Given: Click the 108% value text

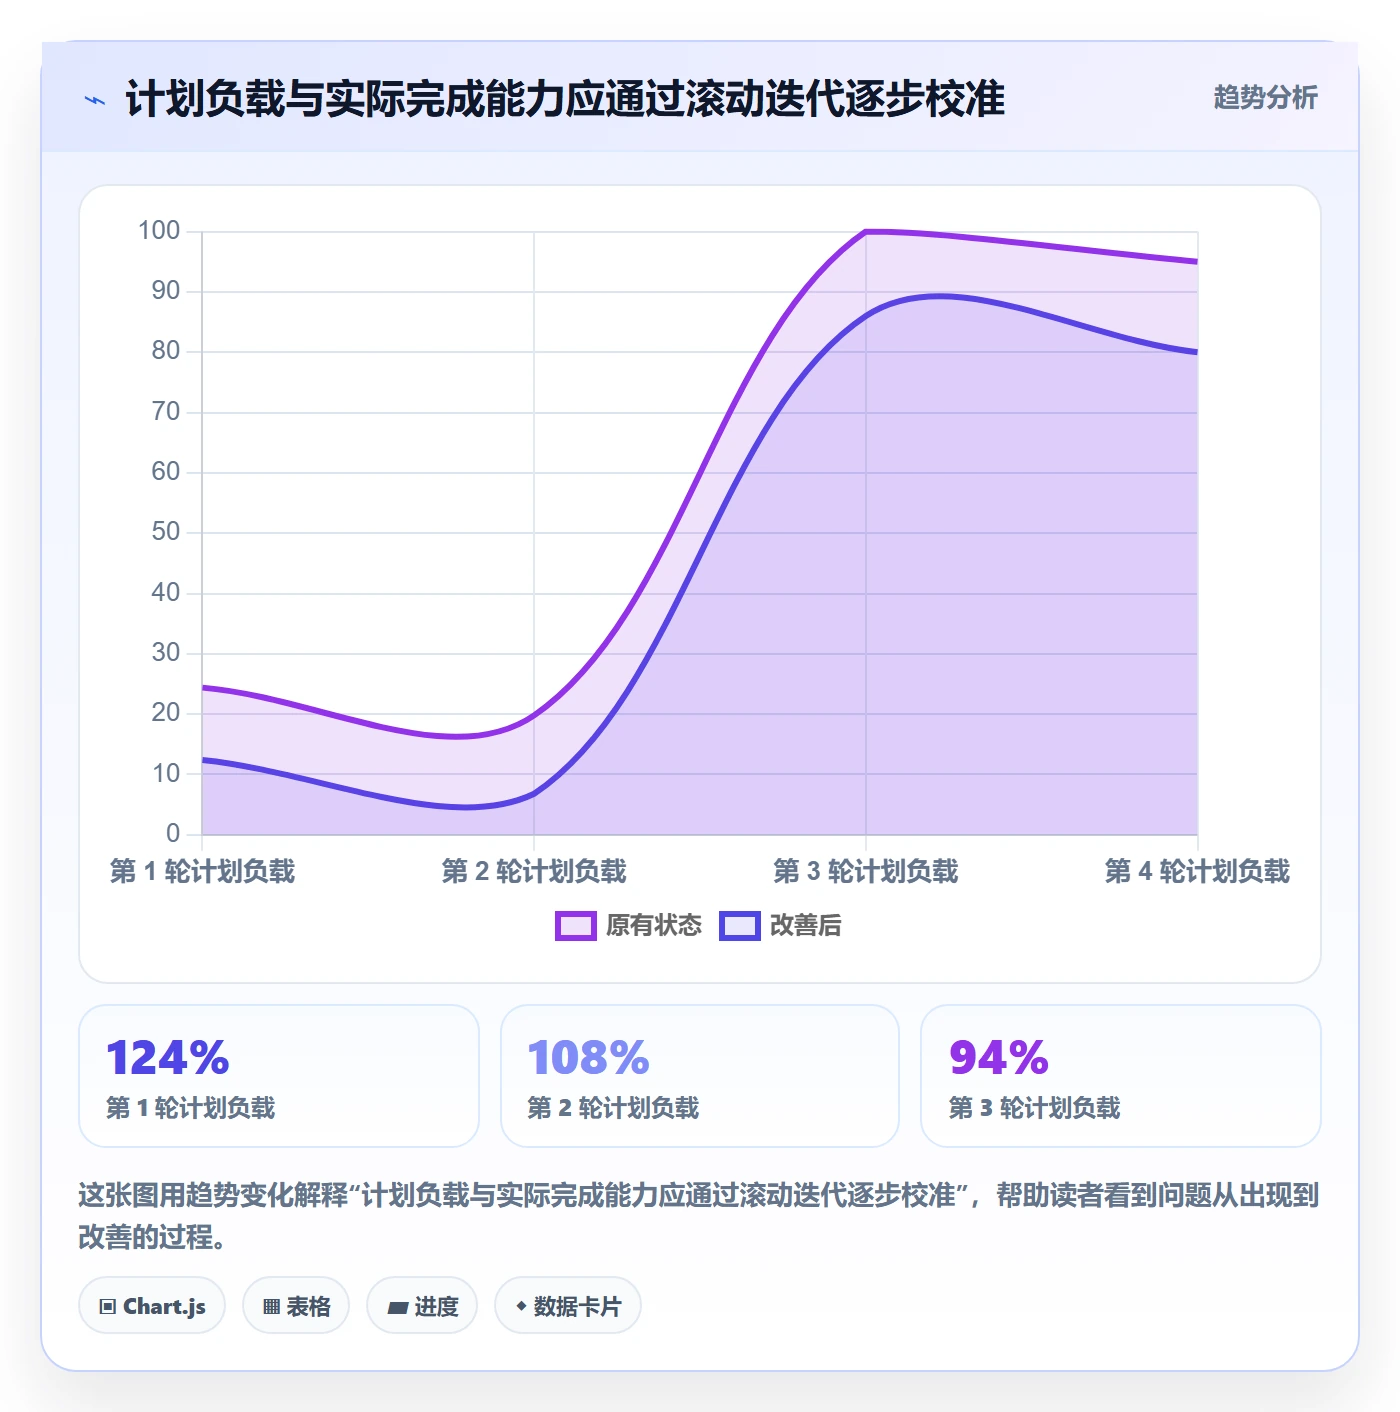Looking at the screenshot, I should point(589,1058).
